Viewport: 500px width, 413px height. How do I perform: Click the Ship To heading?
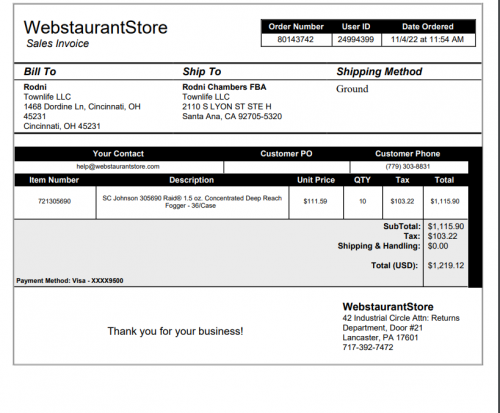coord(202,71)
